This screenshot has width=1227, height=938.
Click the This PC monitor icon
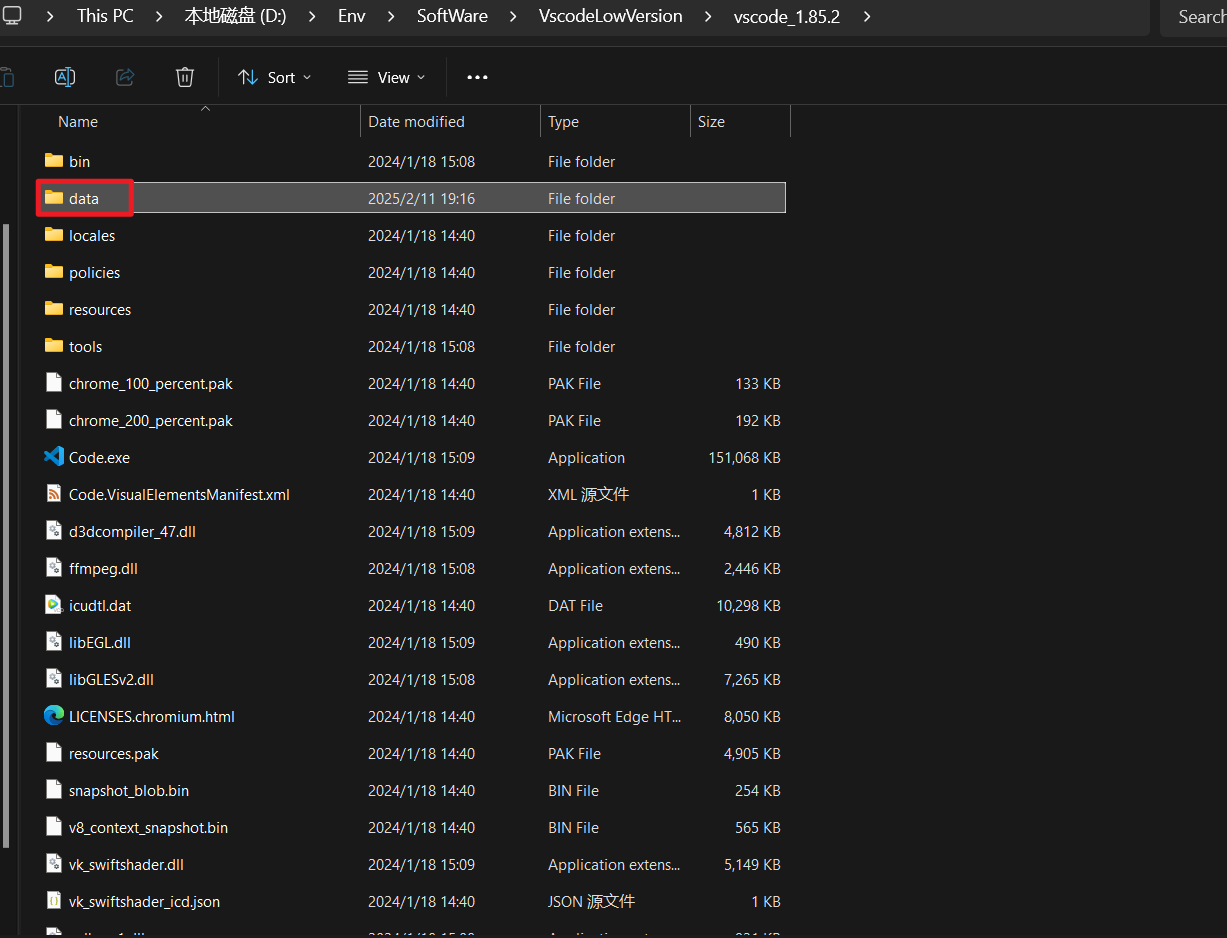click(12, 16)
